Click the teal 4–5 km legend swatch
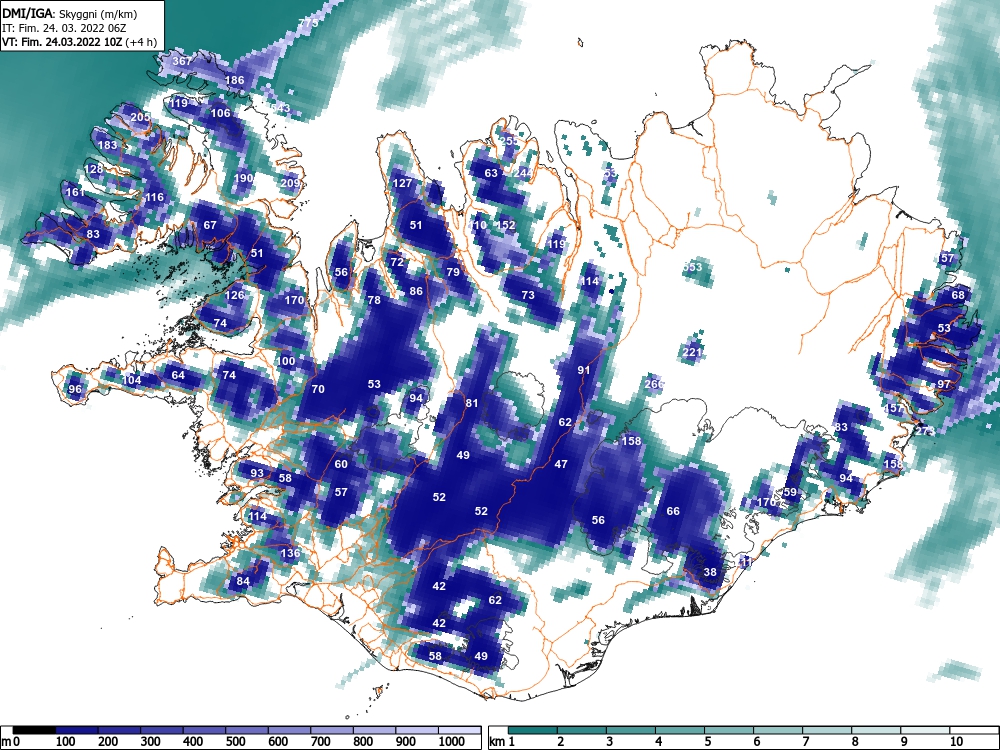 click(x=680, y=730)
